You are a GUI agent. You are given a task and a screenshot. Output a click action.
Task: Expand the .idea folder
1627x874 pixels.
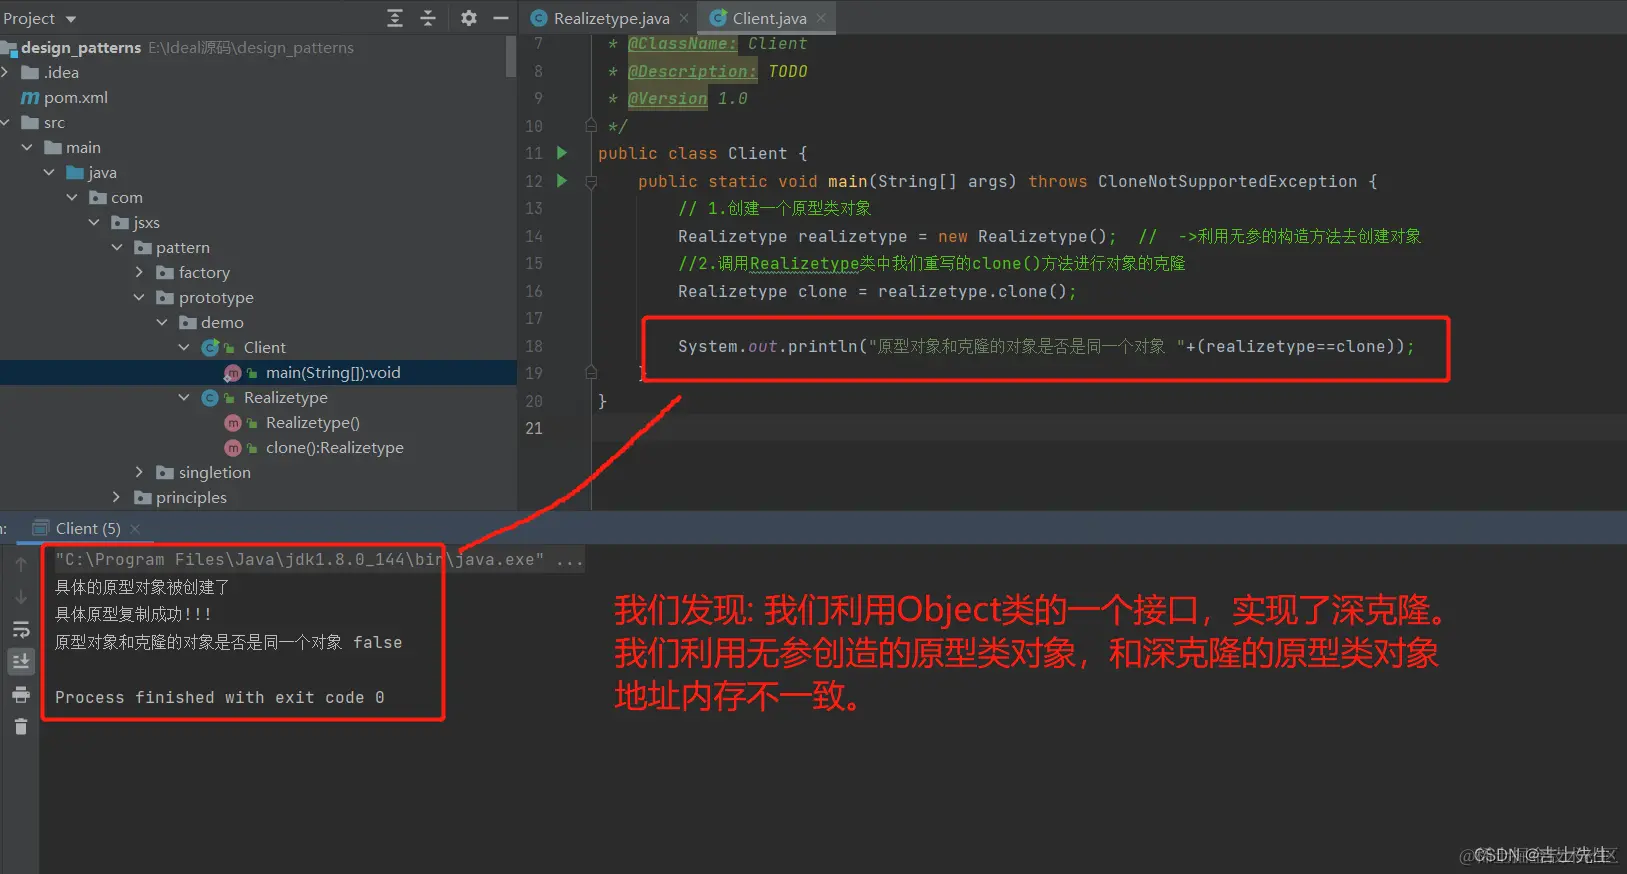click(5, 72)
